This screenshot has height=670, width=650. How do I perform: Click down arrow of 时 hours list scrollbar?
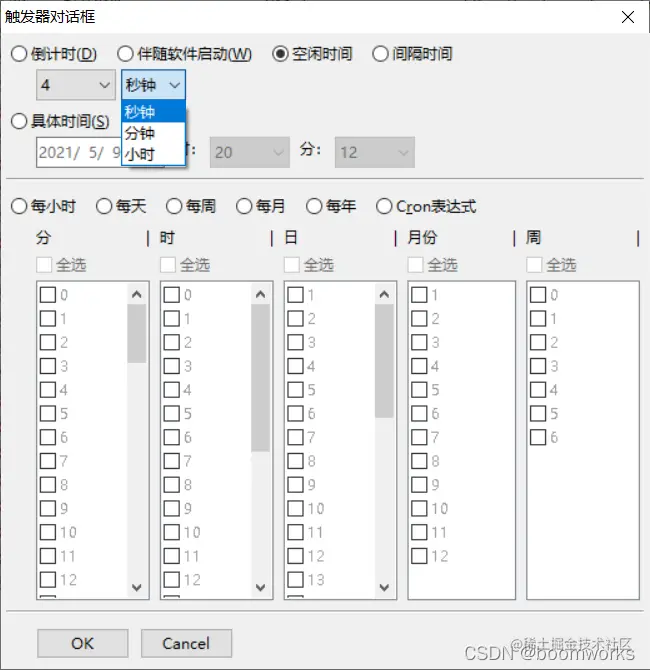261,587
